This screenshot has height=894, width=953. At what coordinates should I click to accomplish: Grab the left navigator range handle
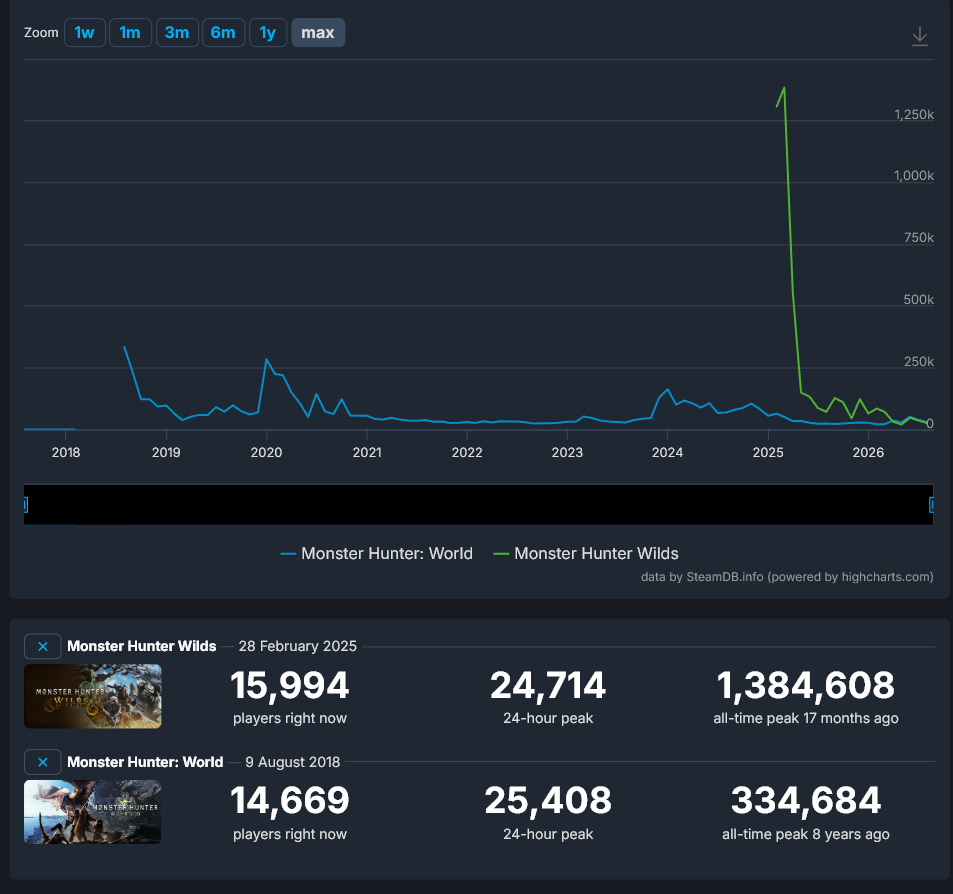[x=26, y=504]
